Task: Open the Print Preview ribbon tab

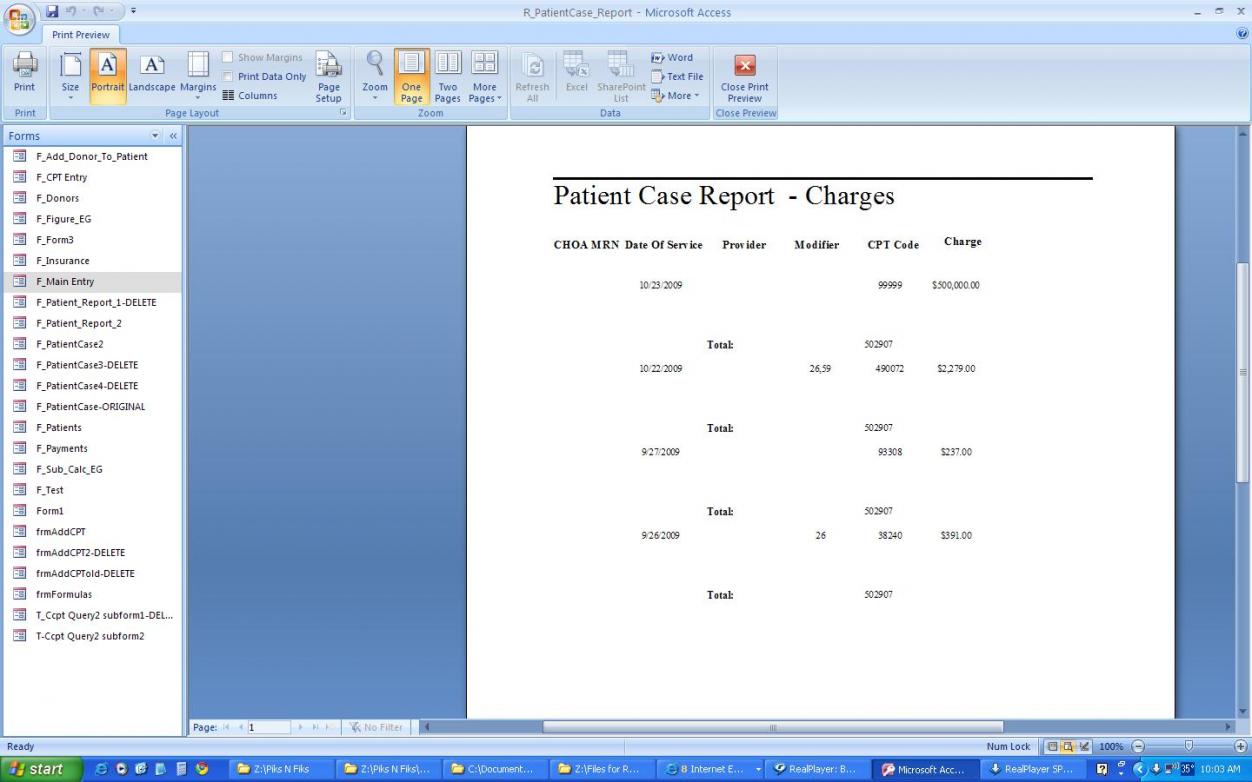Action: point(80,35)
